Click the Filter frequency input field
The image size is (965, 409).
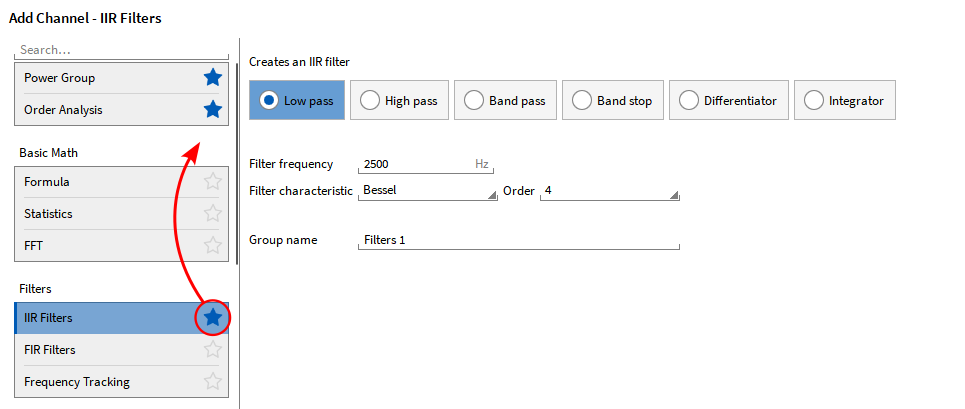415,164
